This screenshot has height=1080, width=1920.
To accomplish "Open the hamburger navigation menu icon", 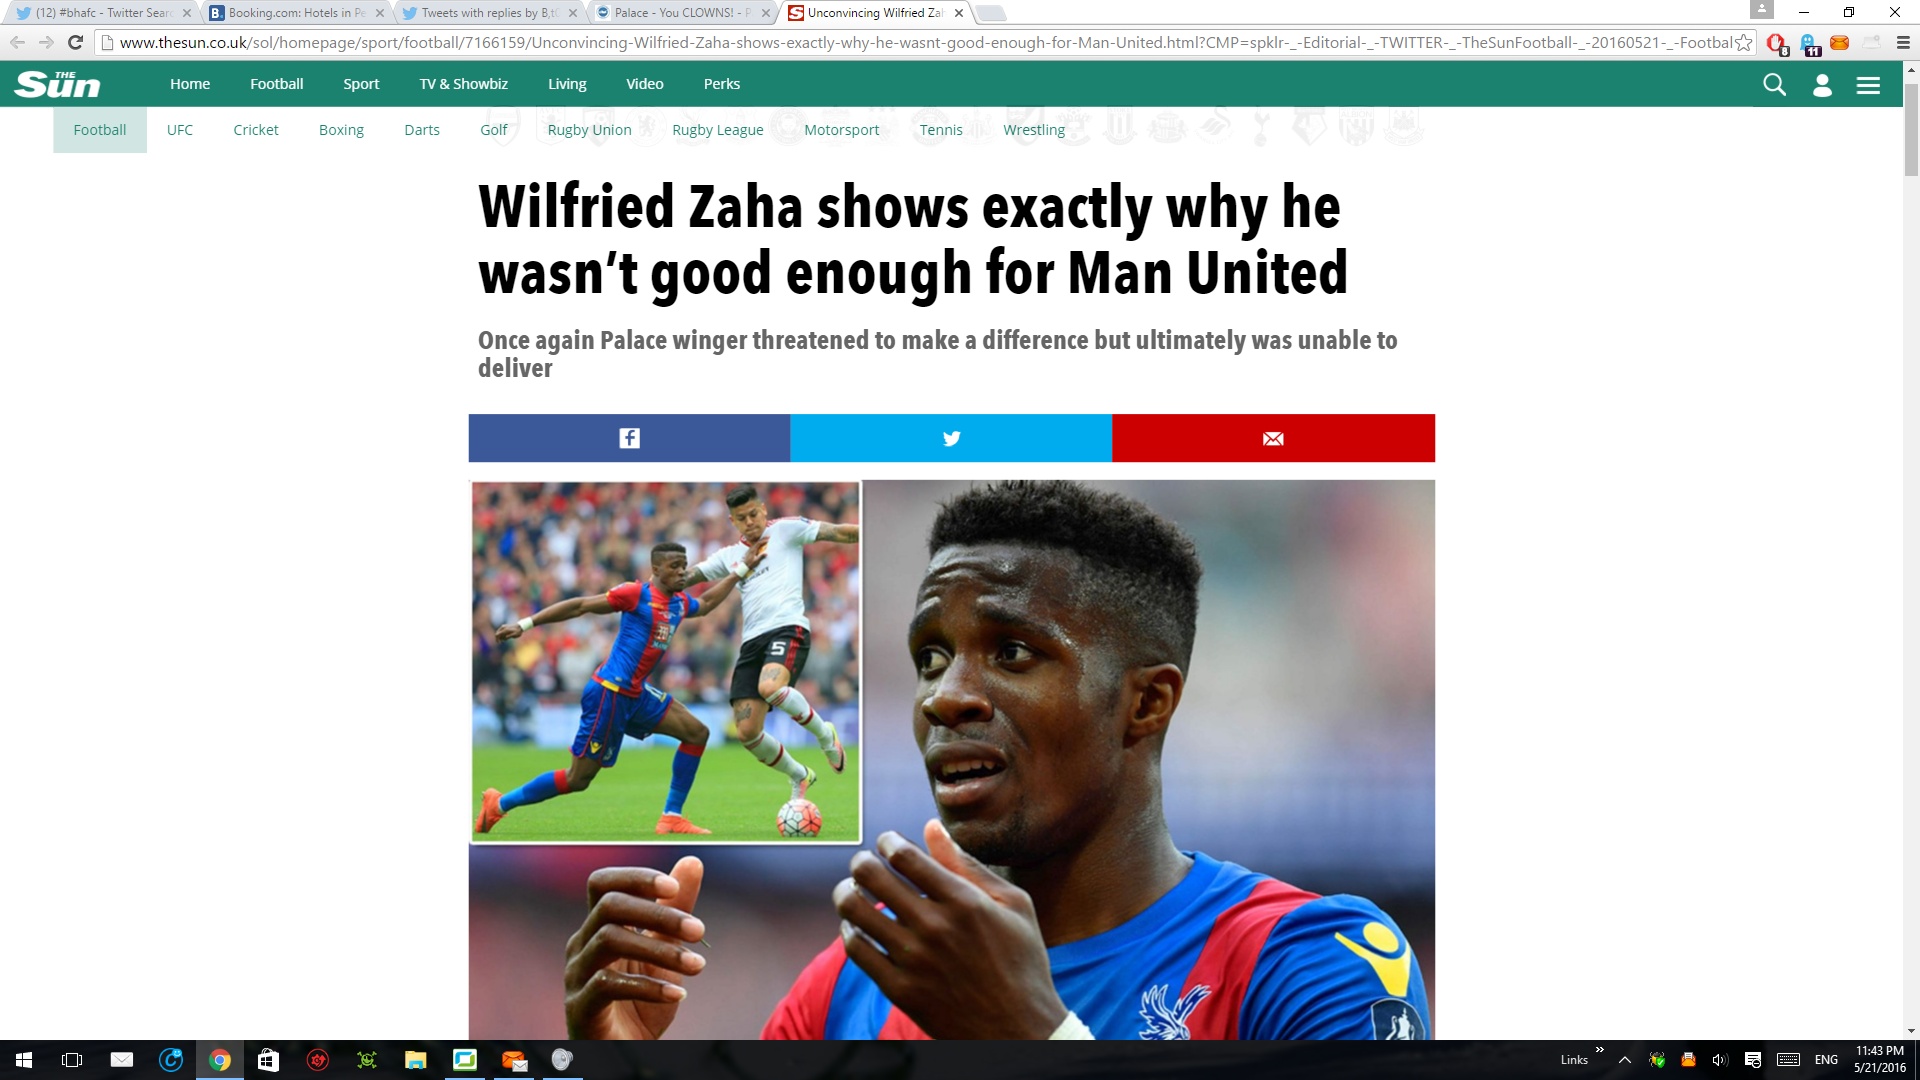I will coord(1868,85).
